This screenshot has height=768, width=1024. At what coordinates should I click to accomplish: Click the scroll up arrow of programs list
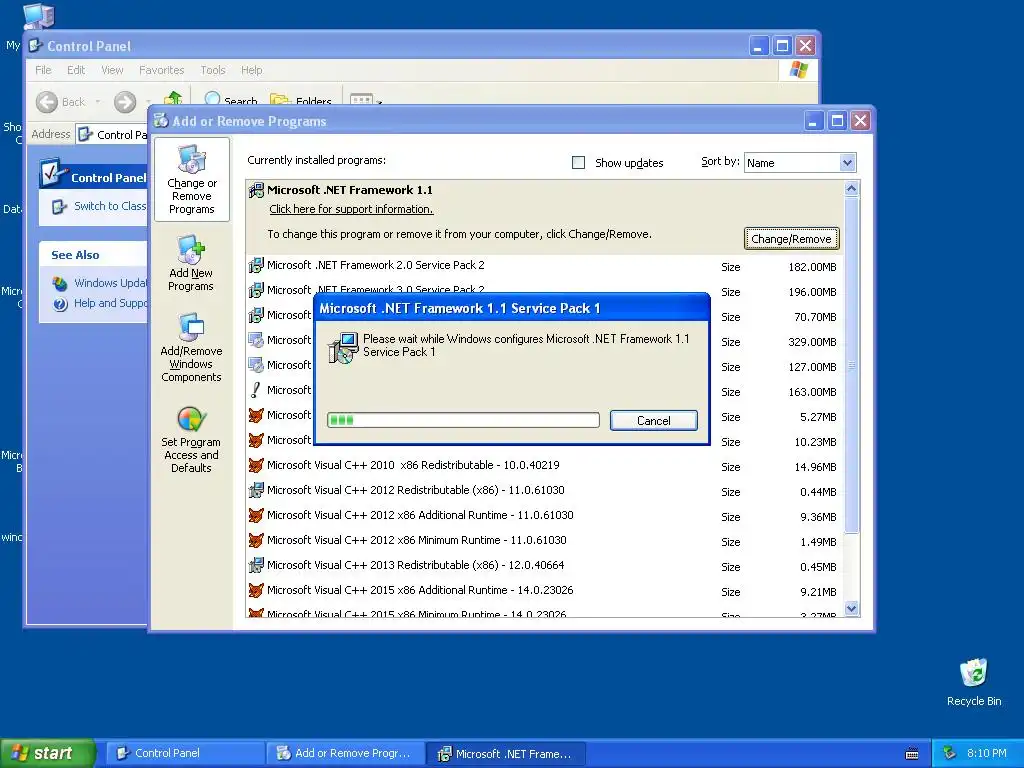click(851, 189)
